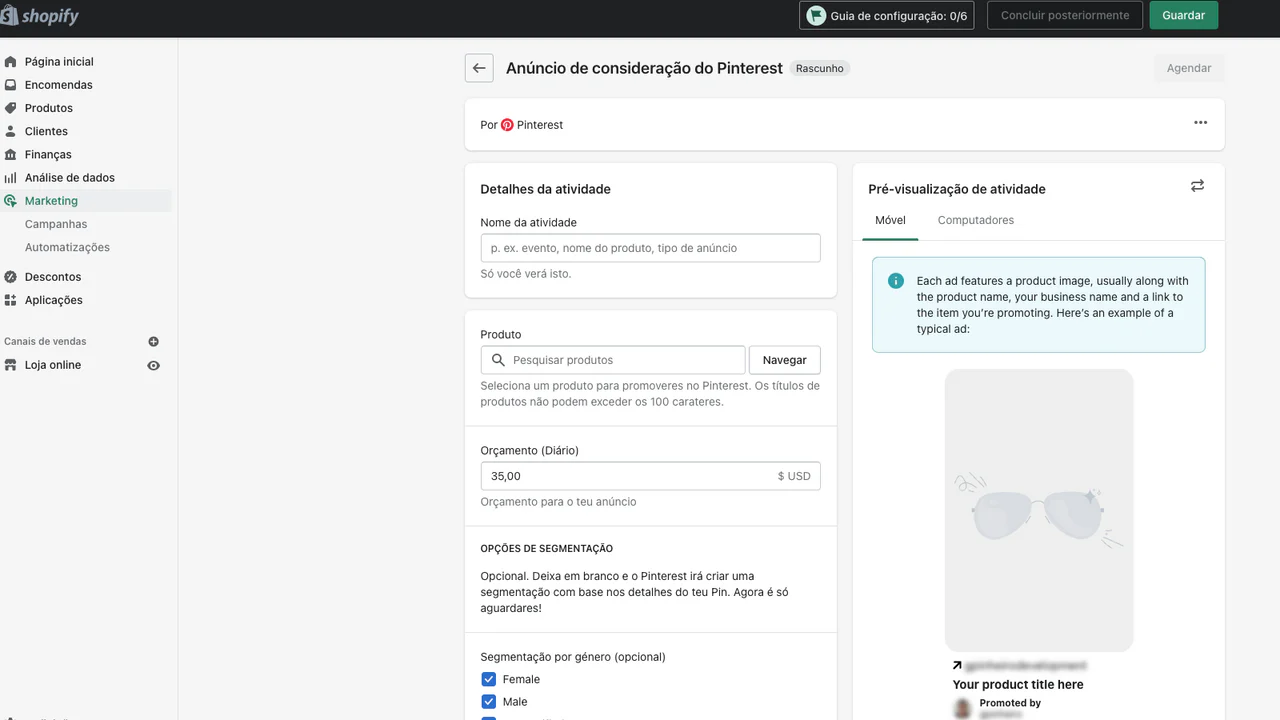Switch to the Móvel preview tab
Viewport: 1280px width, 720px height.
(890, 220)
